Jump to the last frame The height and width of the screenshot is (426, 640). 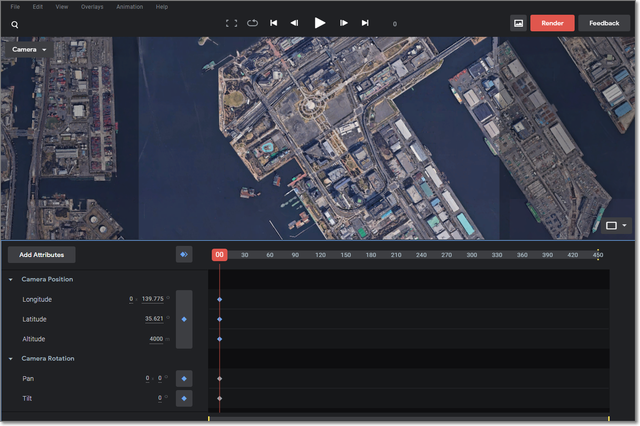tap(365, 23)
